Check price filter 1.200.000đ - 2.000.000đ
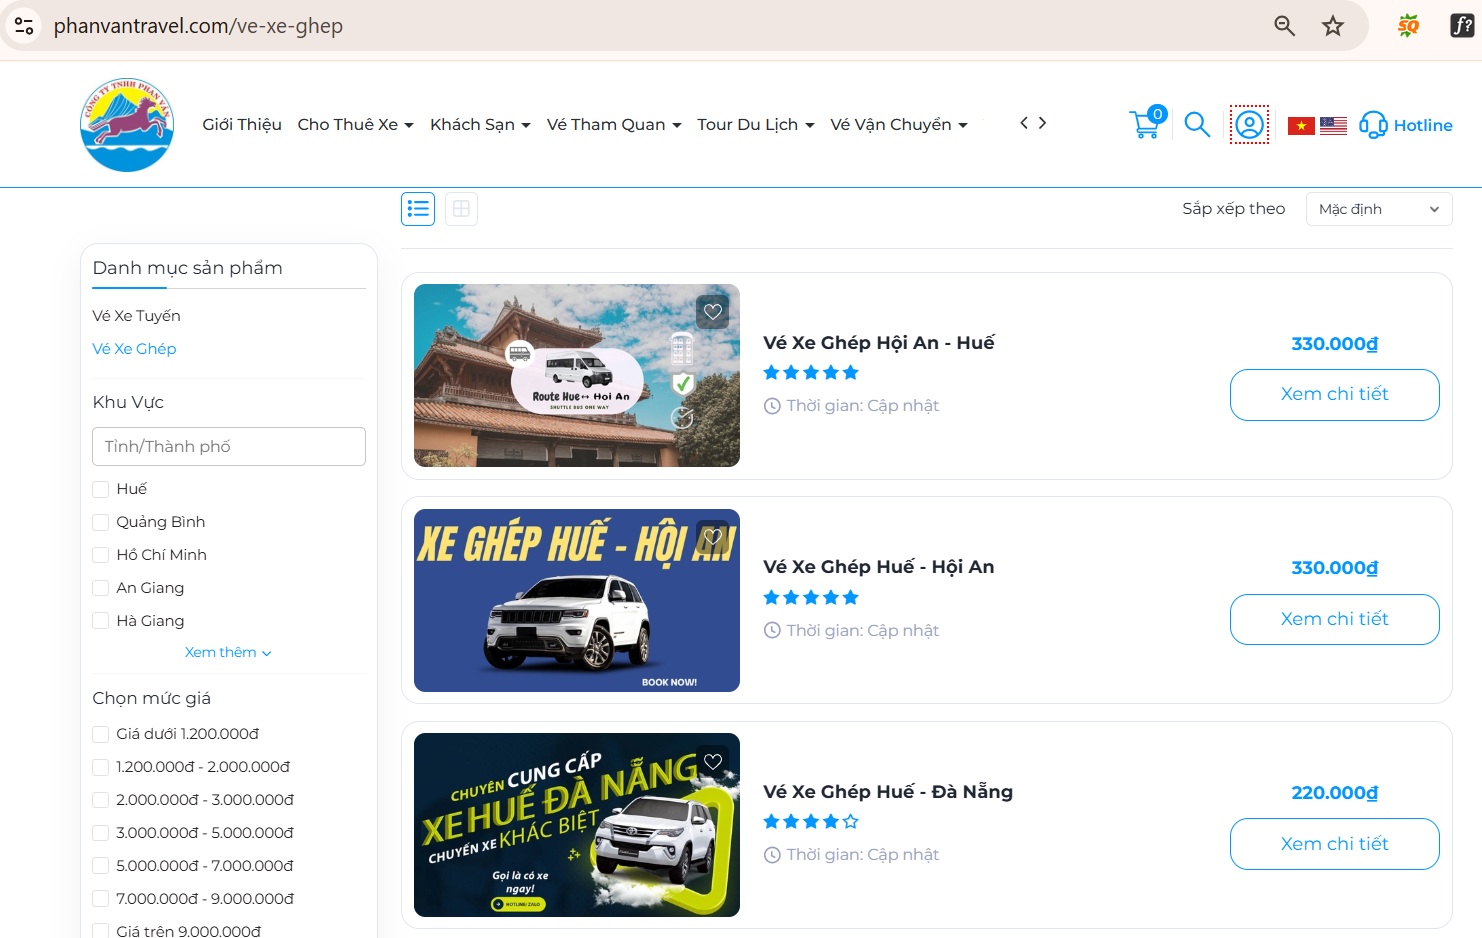The image size is (1482, 938). point(100,767)
